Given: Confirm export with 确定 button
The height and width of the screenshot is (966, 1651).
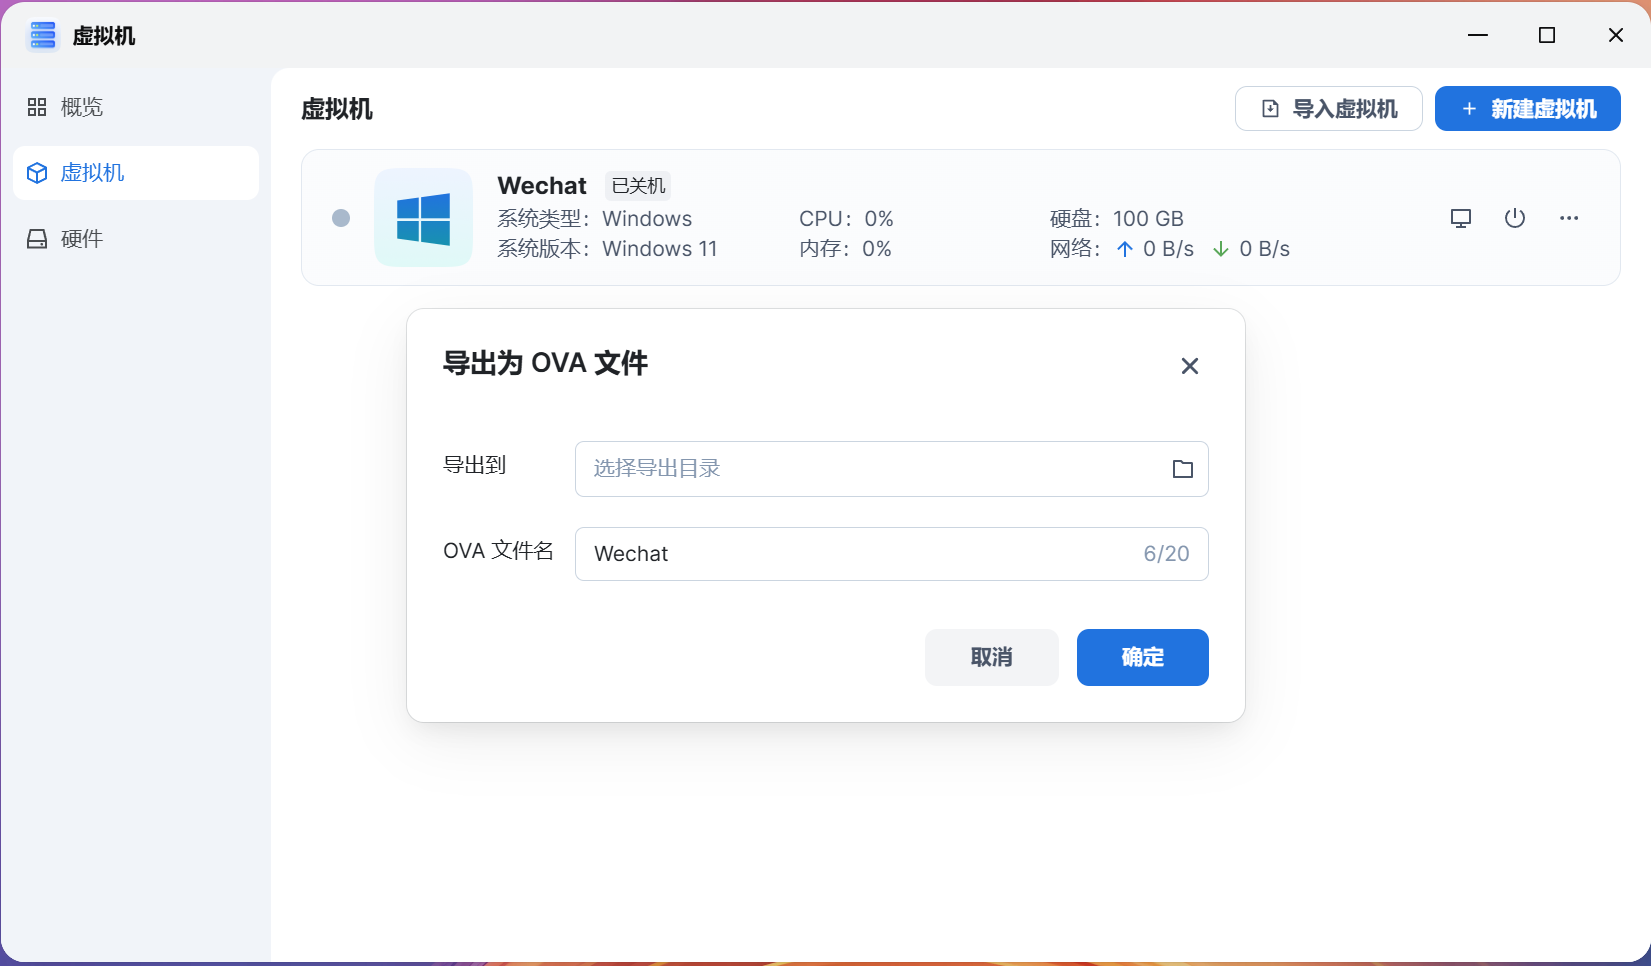Looking at the screenshot, I should click(1142, 657).
